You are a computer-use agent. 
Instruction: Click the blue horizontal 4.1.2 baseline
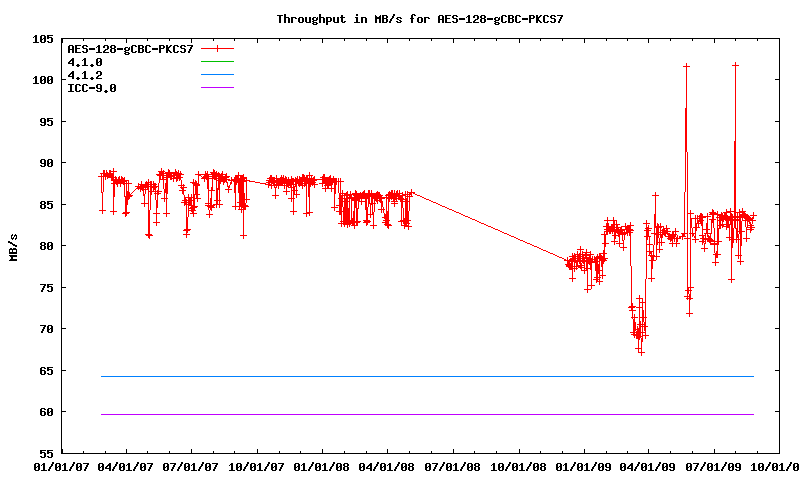(400, 376)
